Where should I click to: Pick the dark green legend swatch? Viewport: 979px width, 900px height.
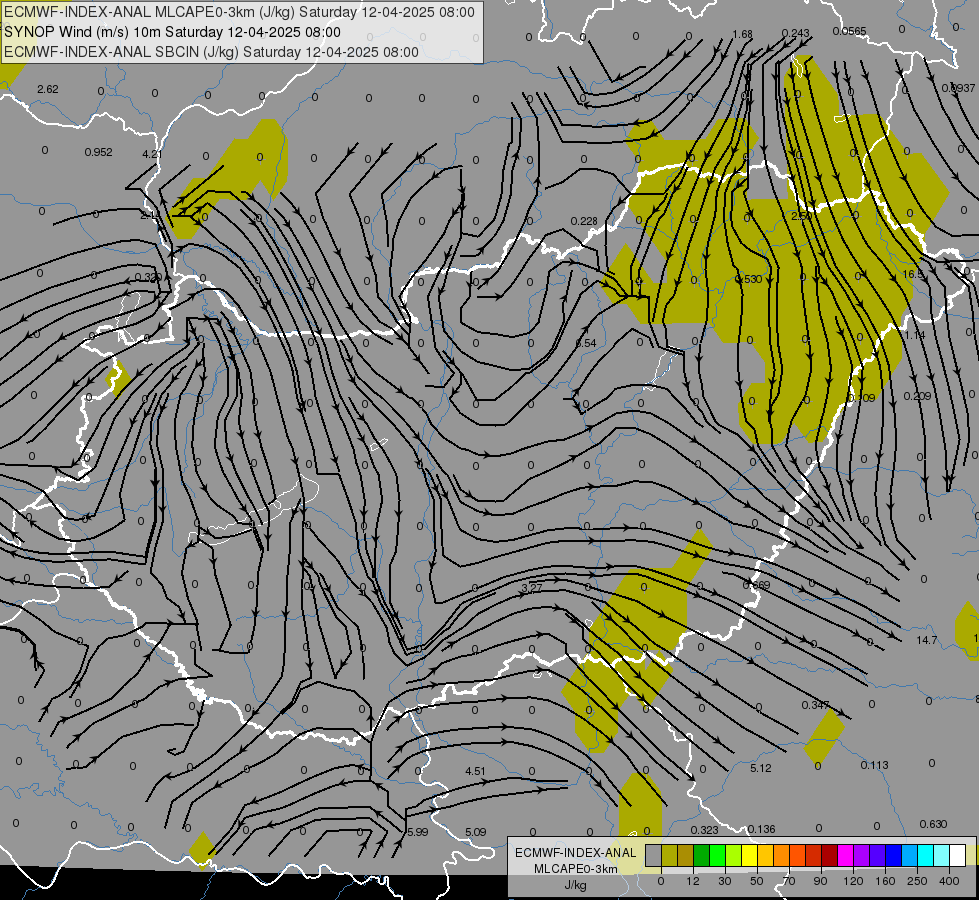[x=702, y=856]
